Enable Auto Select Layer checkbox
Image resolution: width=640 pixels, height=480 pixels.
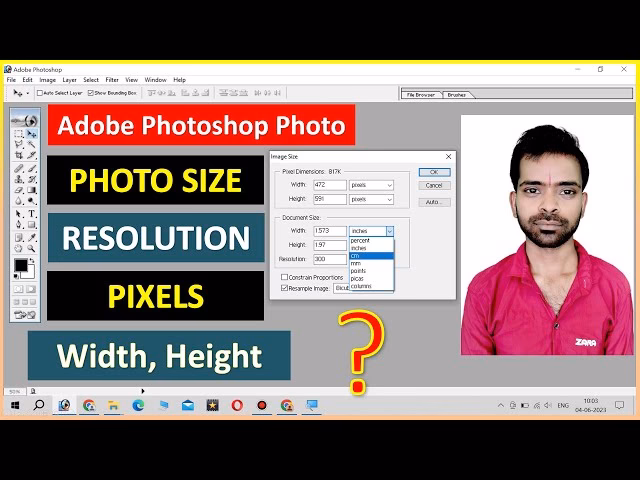(x=40, y=93)
